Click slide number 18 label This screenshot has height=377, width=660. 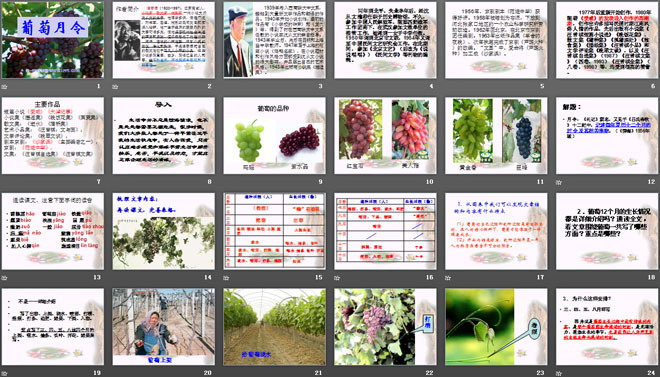(x=652, y=277)
